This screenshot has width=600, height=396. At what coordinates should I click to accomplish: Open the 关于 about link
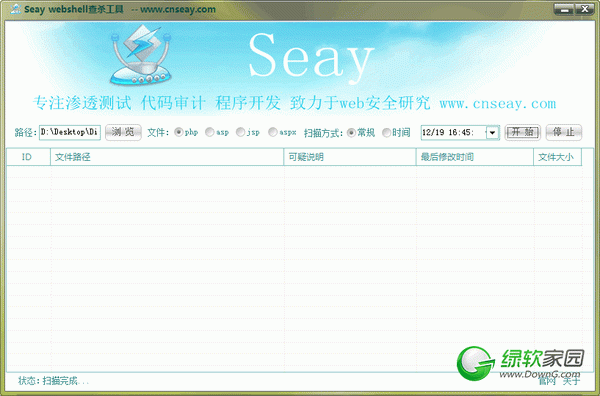(571, 381)
